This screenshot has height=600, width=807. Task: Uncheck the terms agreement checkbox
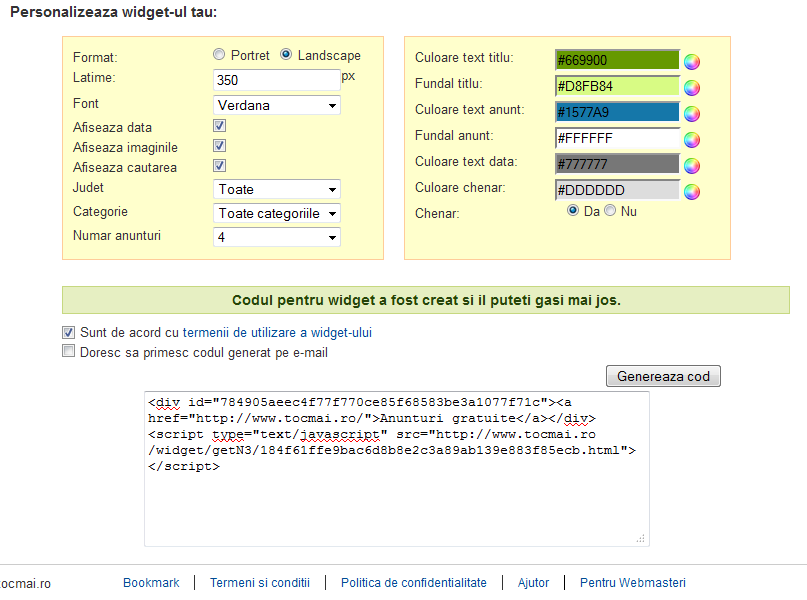[x=68, y=332]
